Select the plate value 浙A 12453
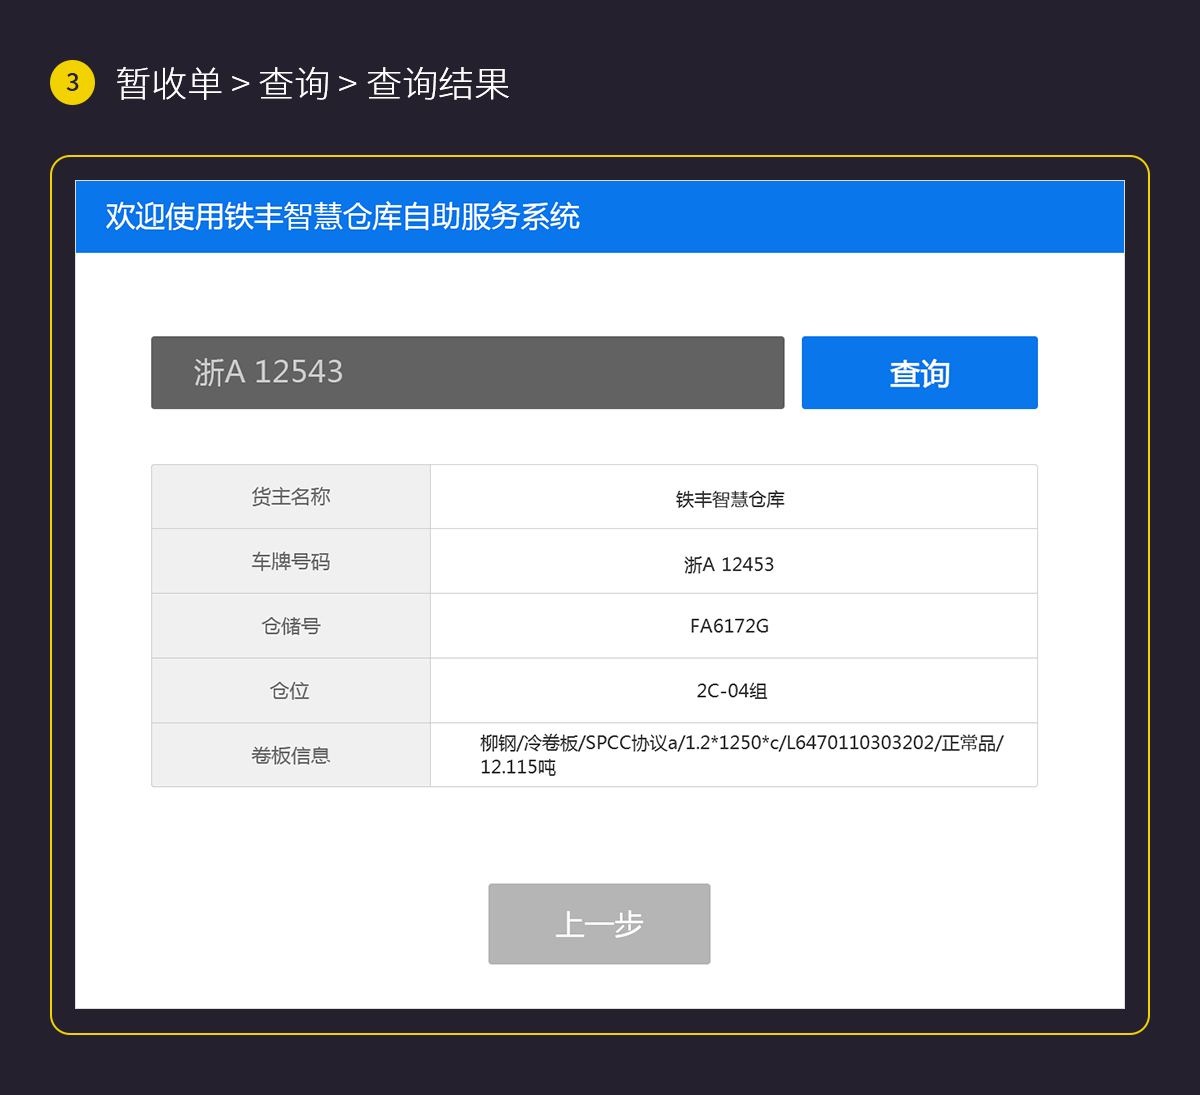The width and height of the screenshot is (1200, 1095). (x=729, y=564)
